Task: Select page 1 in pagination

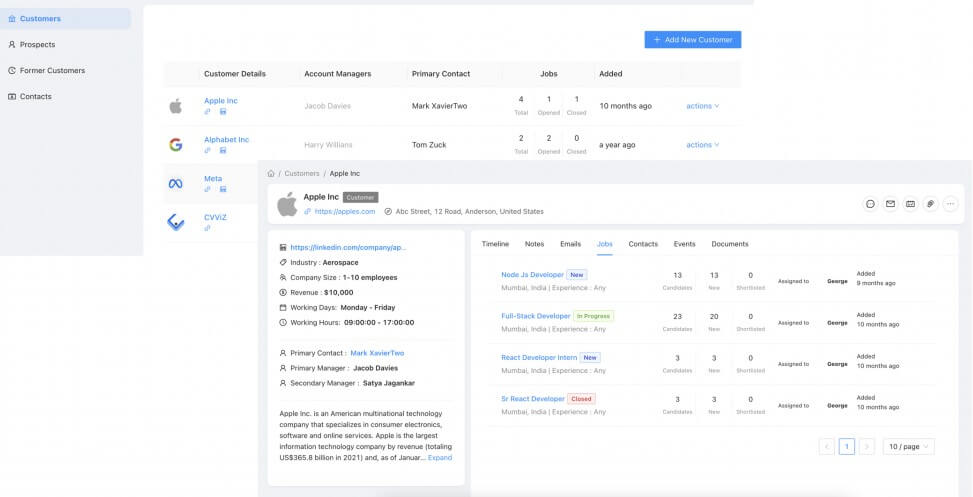Action: coord(847,447)
